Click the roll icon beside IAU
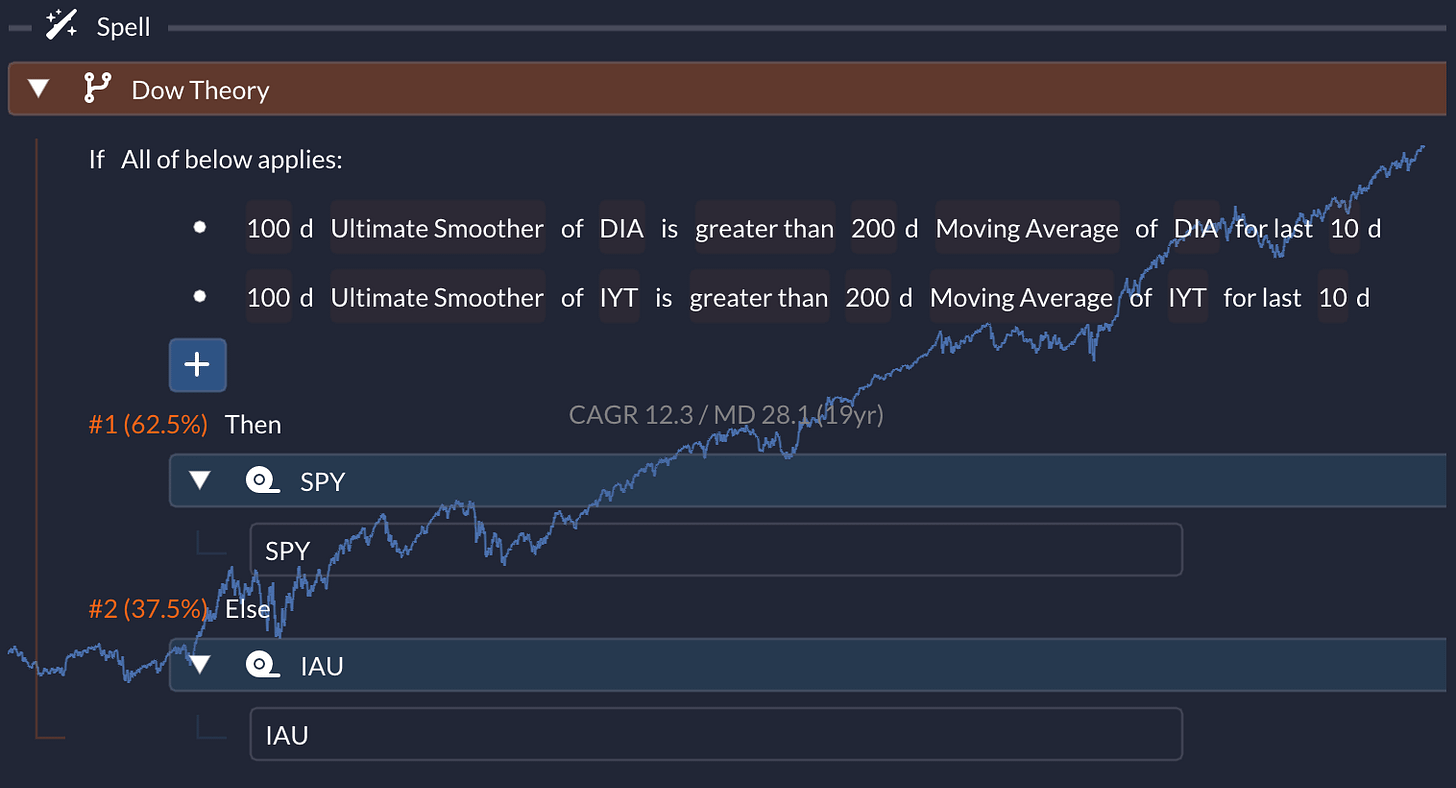The height and width of the screenshot is (788, 1456). coord(262,665)
